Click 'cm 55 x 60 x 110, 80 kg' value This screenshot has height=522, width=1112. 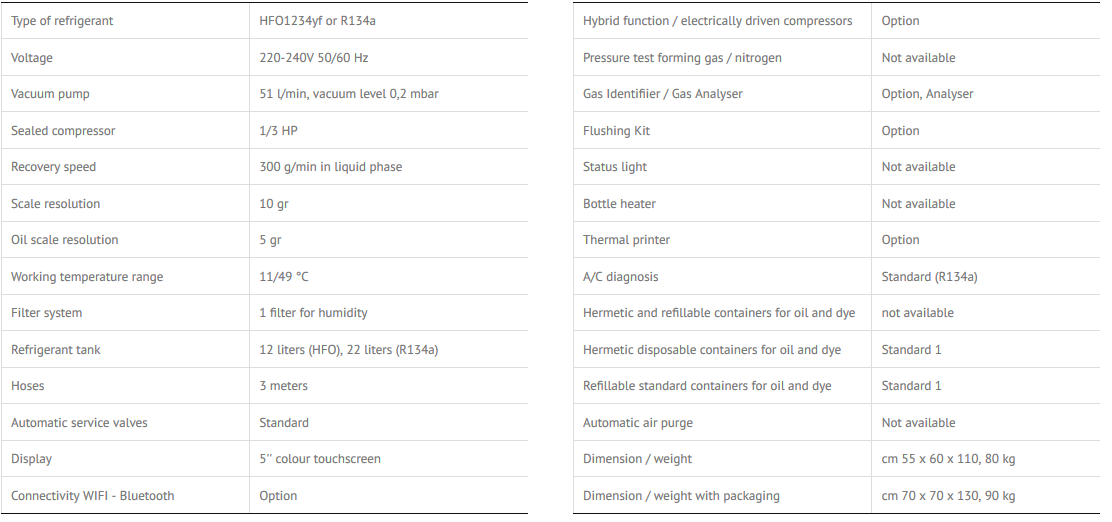(x=948, y=459)
